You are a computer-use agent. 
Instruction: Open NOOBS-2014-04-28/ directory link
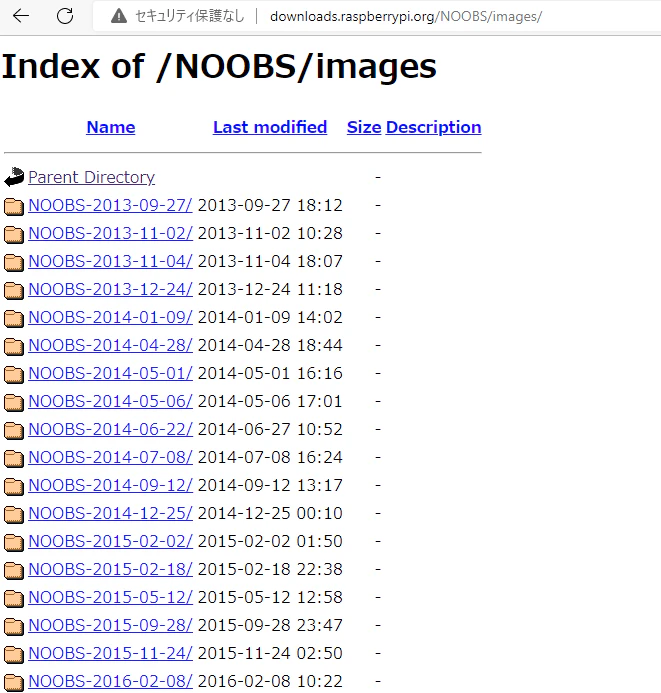click(110, 345)
